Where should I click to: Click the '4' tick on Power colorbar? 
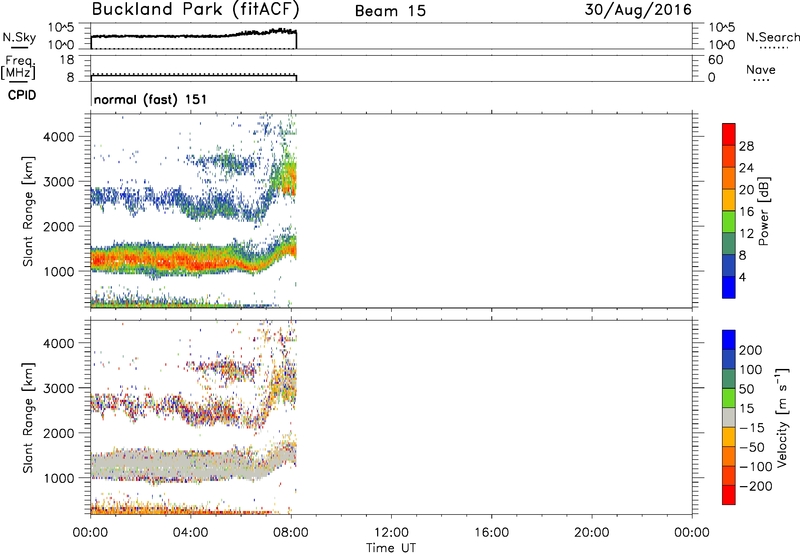tap(742, 277)
